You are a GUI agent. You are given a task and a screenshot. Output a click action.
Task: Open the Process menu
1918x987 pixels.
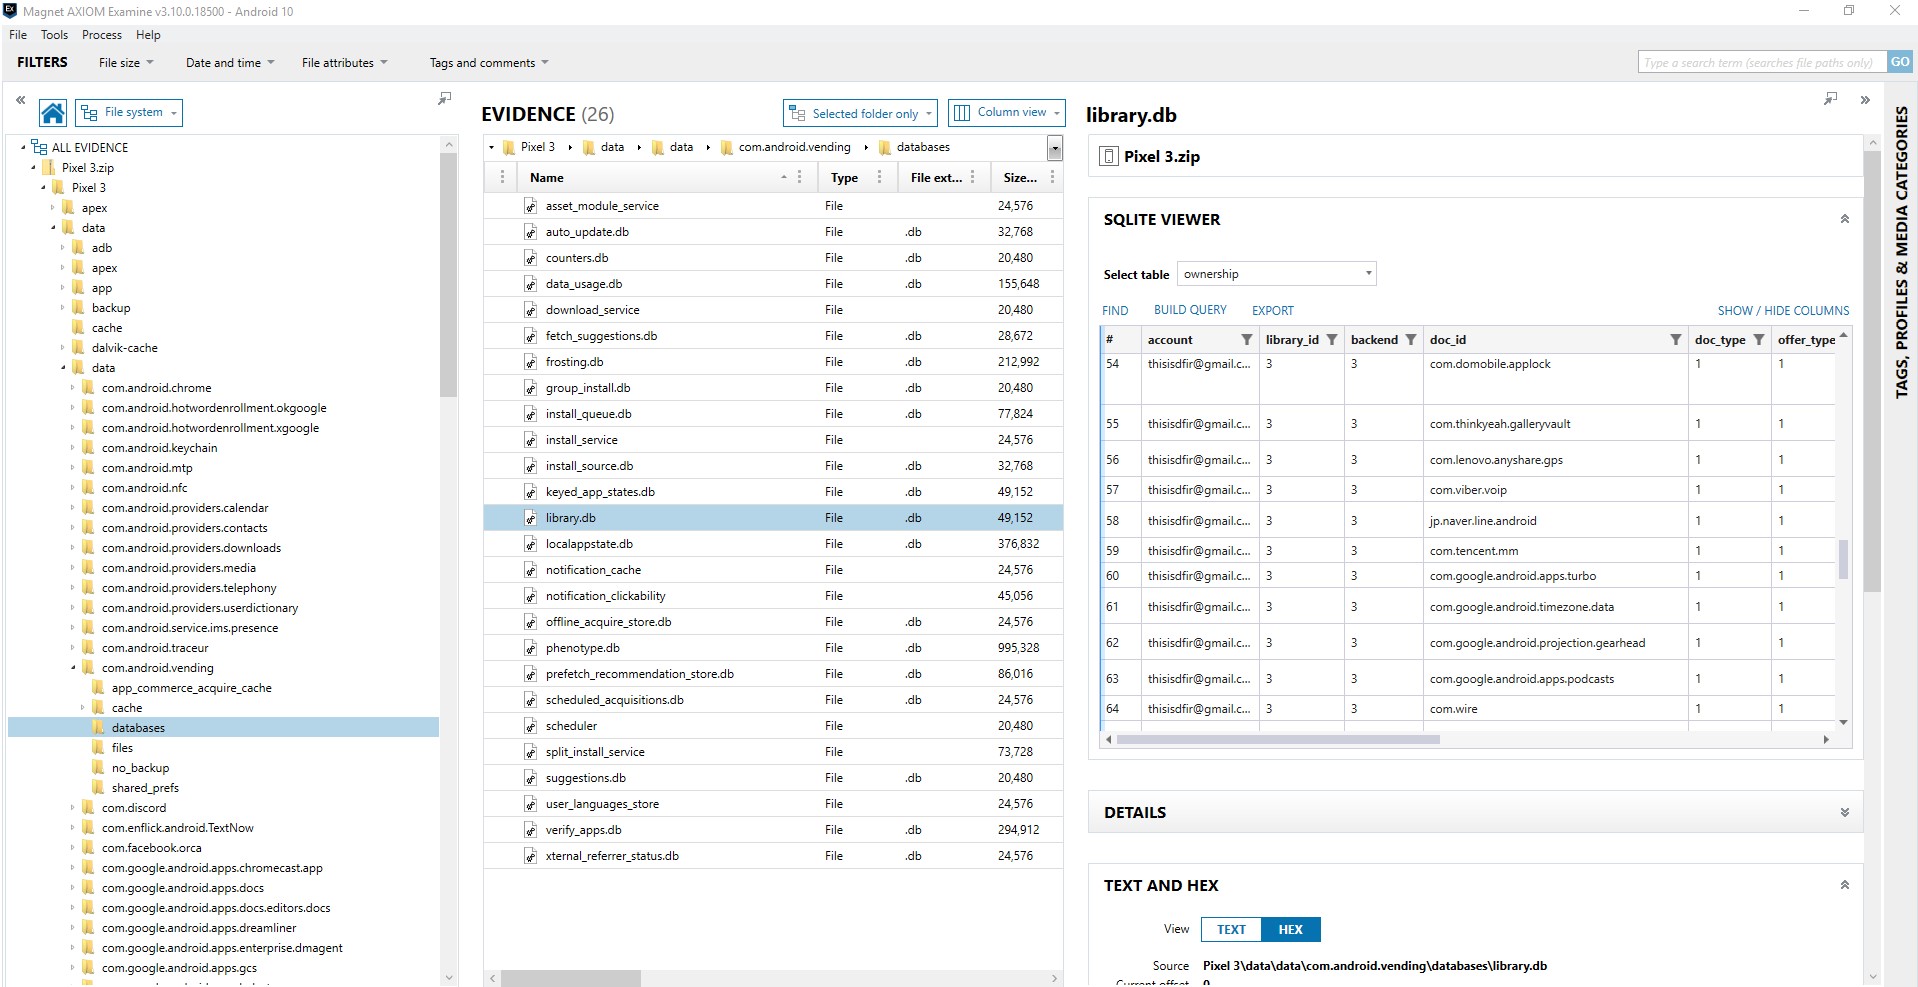point(102,35)
